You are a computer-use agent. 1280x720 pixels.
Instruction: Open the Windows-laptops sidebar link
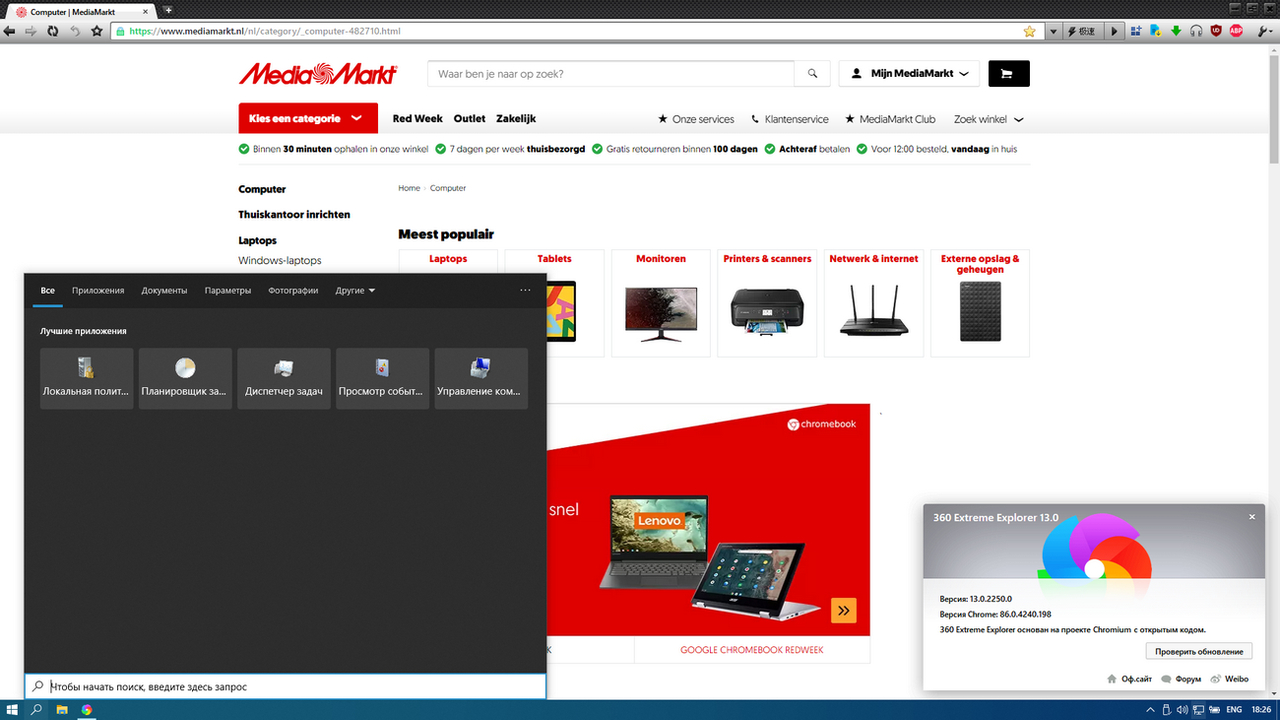tap(280, 260)
